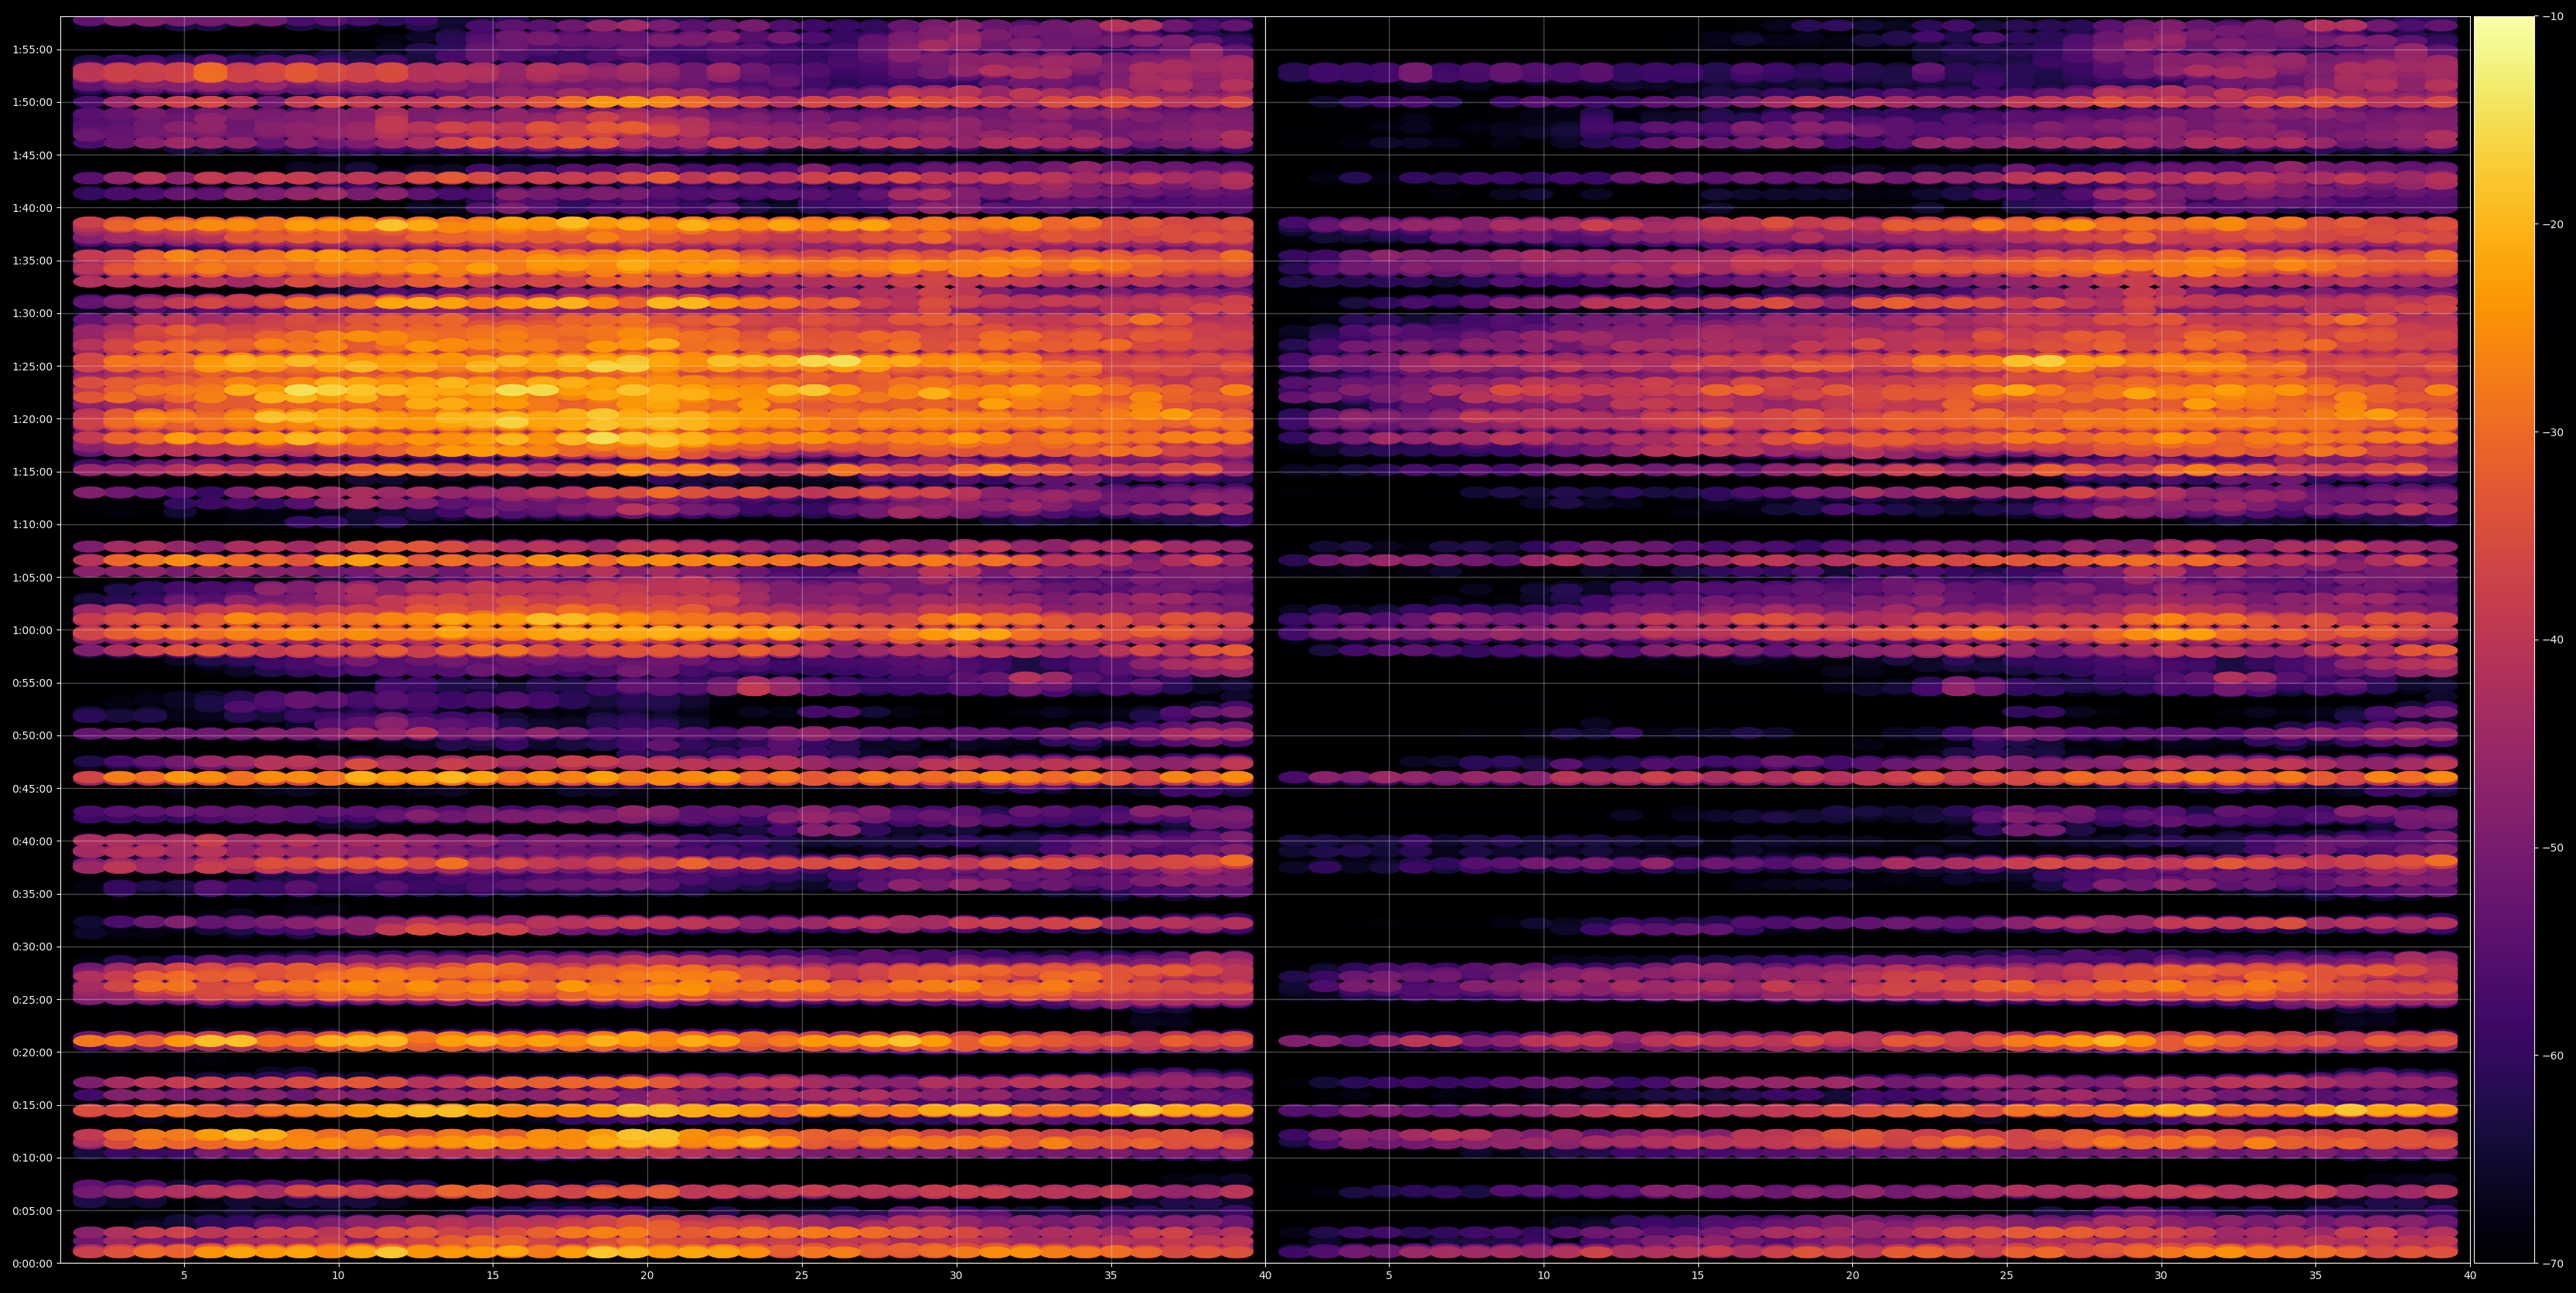The image size is (2576, 1293).
Task: Click x-axis label 5 under the left plot
Action: pyautogui.click(x=184, y=1276)
